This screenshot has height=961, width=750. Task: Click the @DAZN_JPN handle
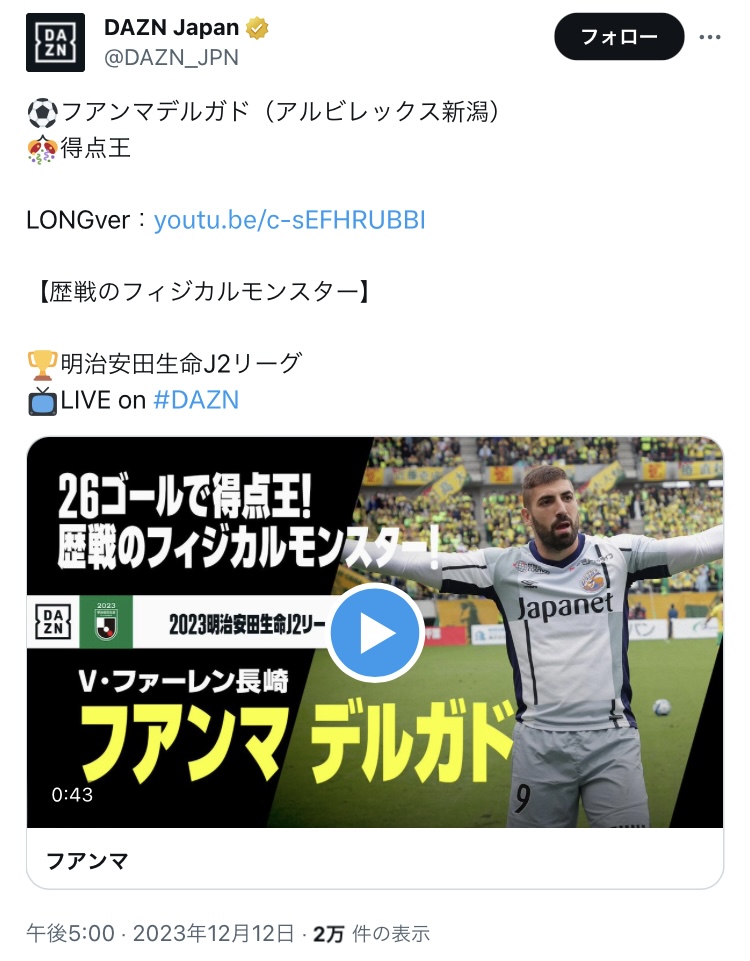pos(172,58)
